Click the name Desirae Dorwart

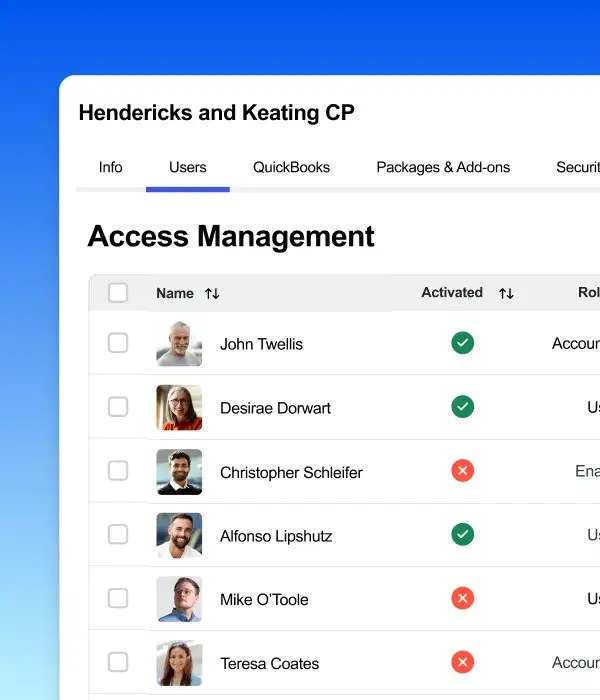click(275, 408)
